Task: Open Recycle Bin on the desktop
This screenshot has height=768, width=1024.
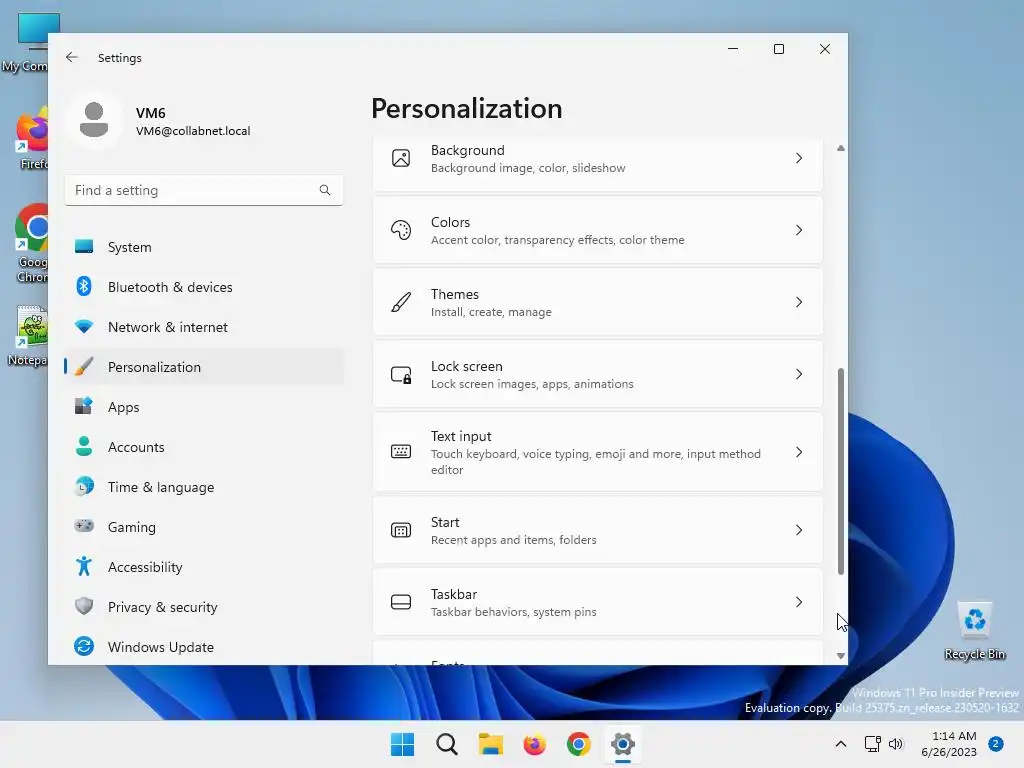Action: tap(974, 631)
